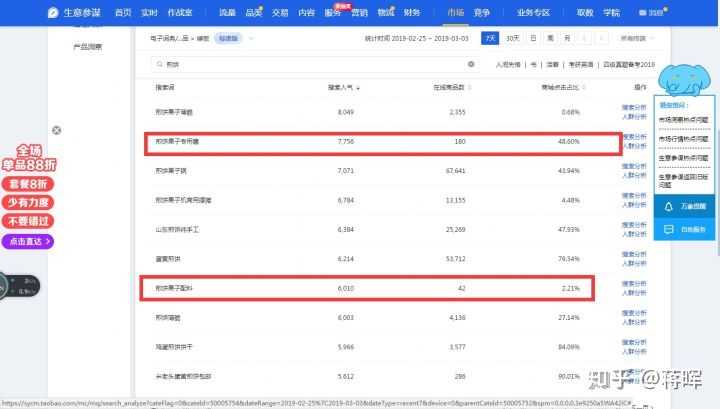Click 搜索分析 link in 煎饼果子专用酱 row

[x=635, y=139]
